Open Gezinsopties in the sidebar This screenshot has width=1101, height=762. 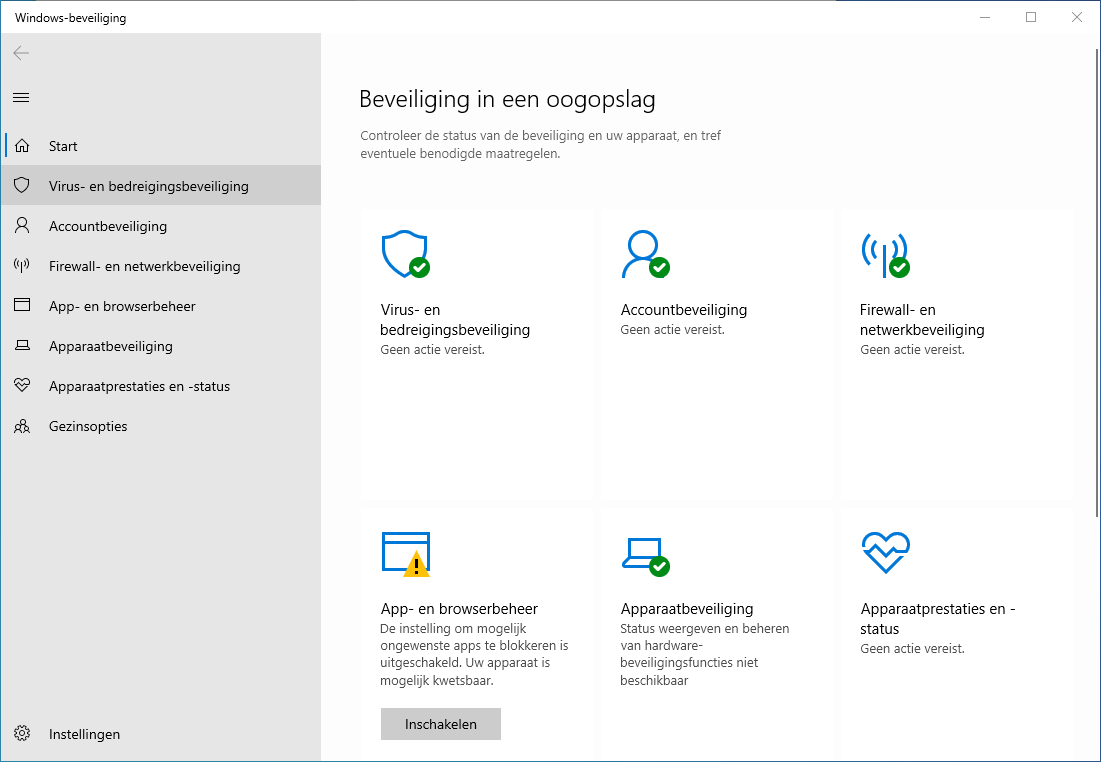tap(88, 426)
